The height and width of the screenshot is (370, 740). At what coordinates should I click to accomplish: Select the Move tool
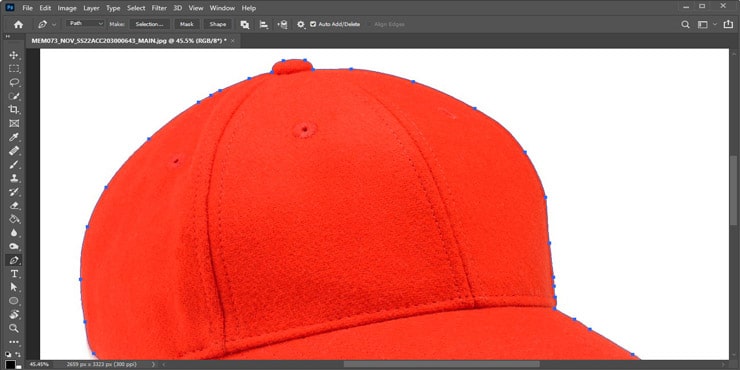(x=14, y=55)
